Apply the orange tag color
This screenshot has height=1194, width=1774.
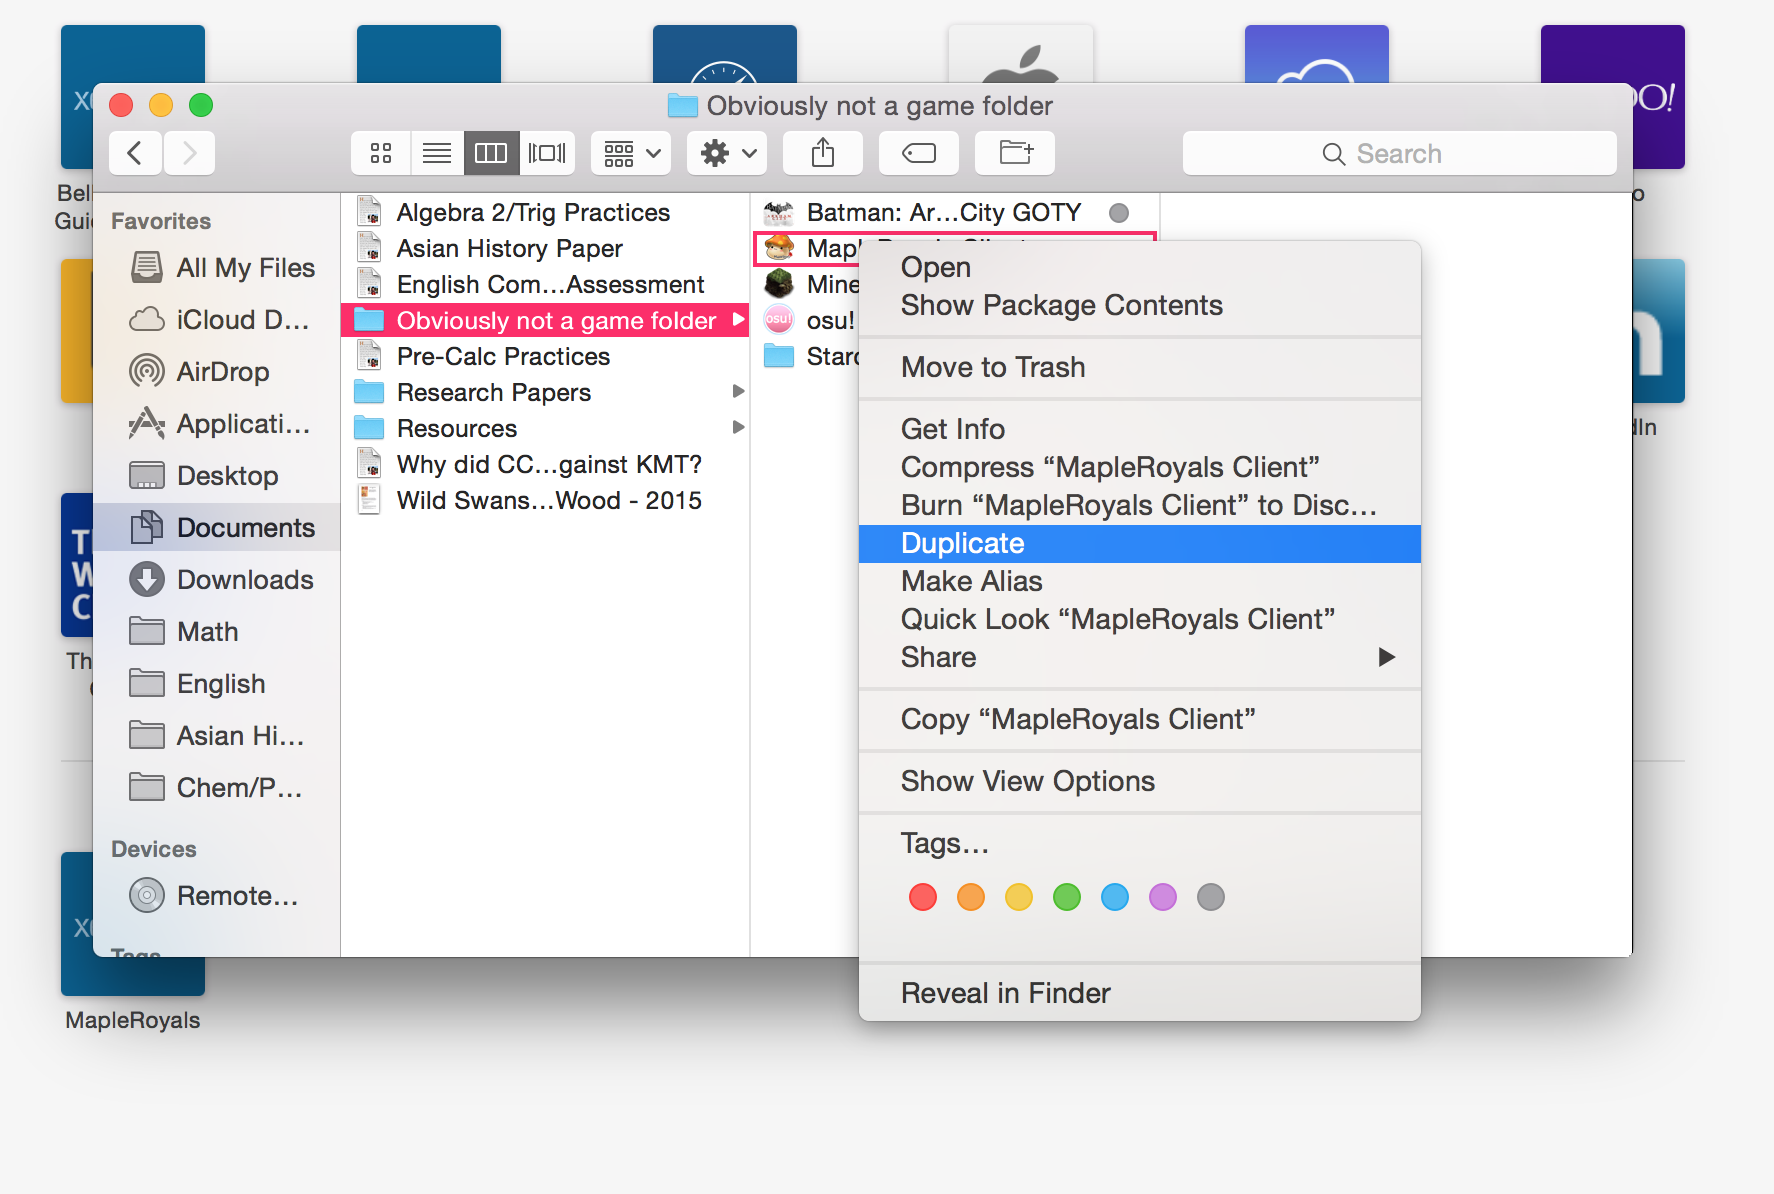pyautogui.click(x=971, y=897)
